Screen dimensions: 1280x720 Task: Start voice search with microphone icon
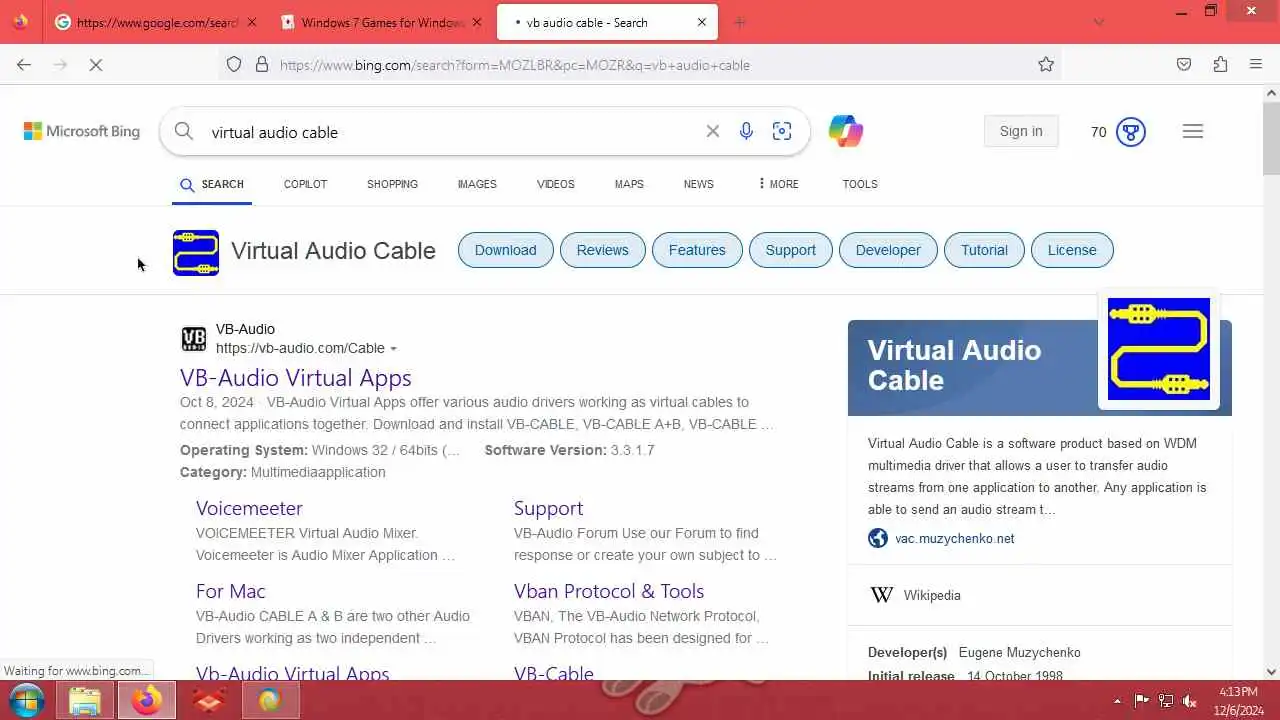(x=746, y=131)
